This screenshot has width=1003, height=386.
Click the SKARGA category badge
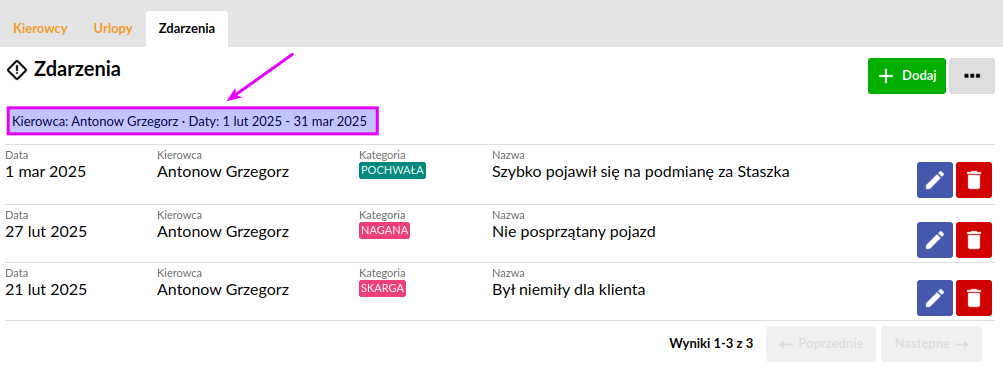(x=383, y=289)
